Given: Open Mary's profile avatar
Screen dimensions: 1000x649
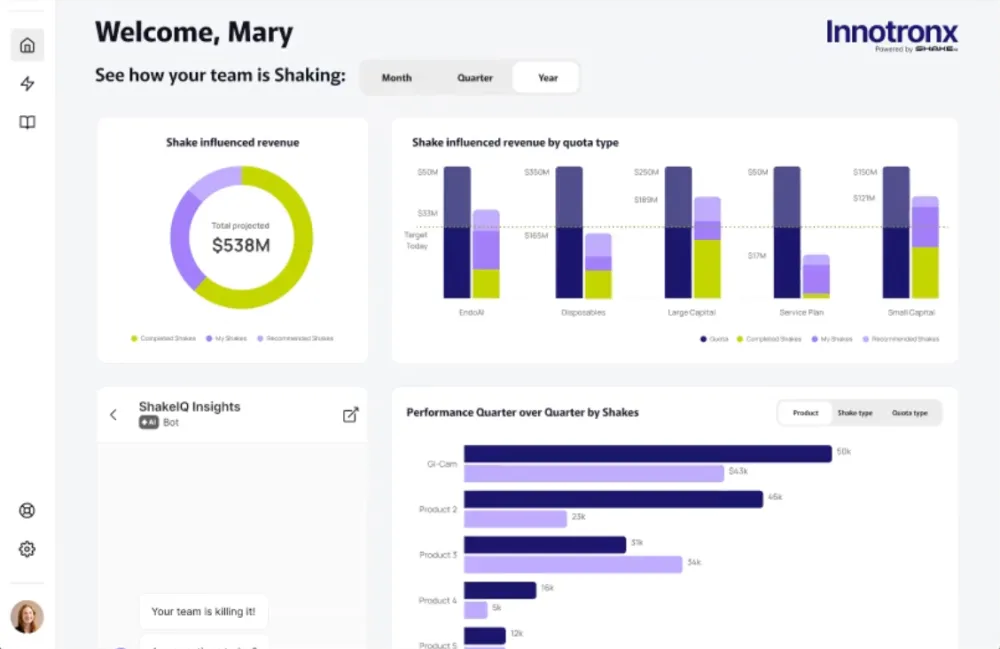Looking at the screenshot, I should click(27, 616).
